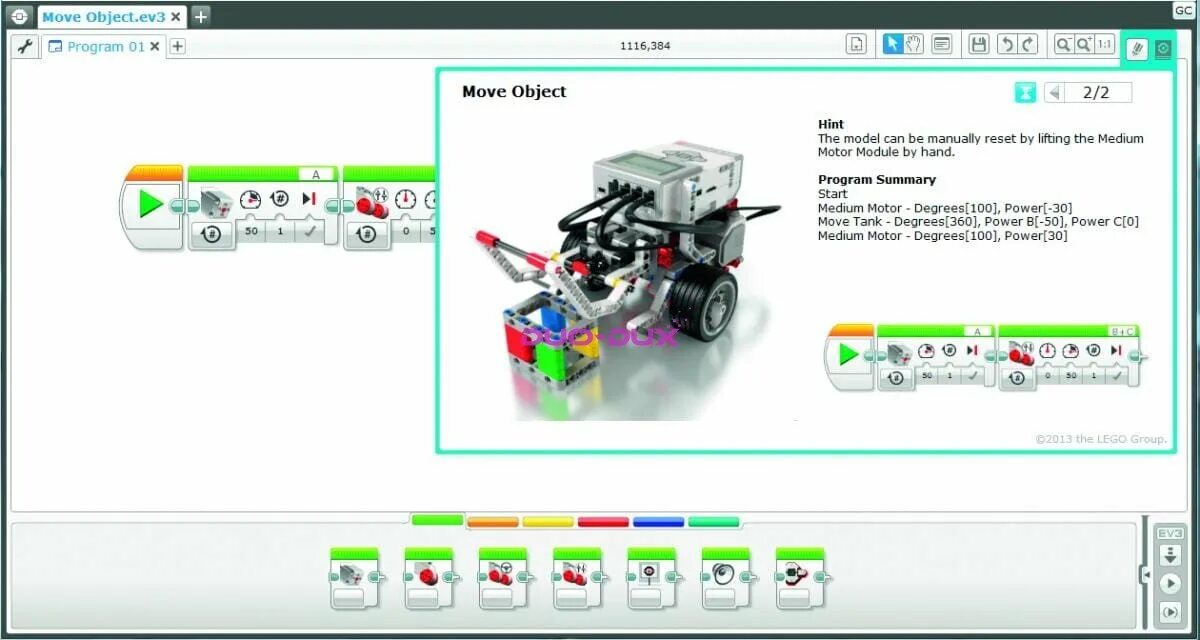Click the 2/2 page indicator
Image resolution: width=1200 pixels, height=640 pixels.
pos(1096,92)
